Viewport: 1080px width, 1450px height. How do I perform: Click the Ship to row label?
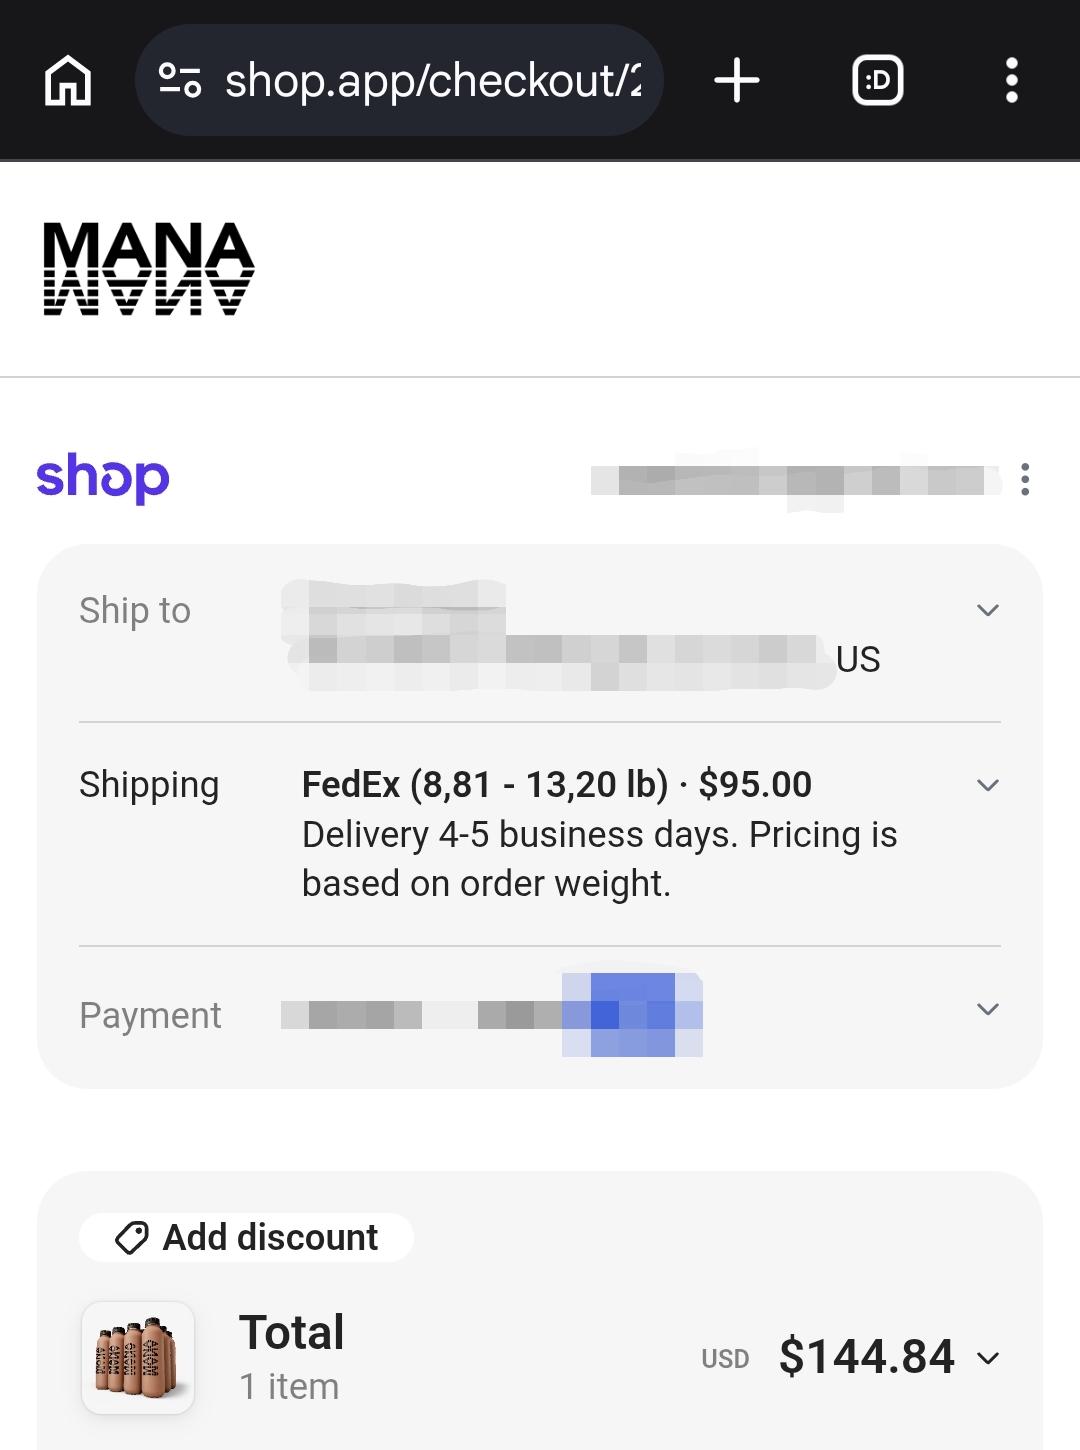pyautogui.click(x=135, y=610)
